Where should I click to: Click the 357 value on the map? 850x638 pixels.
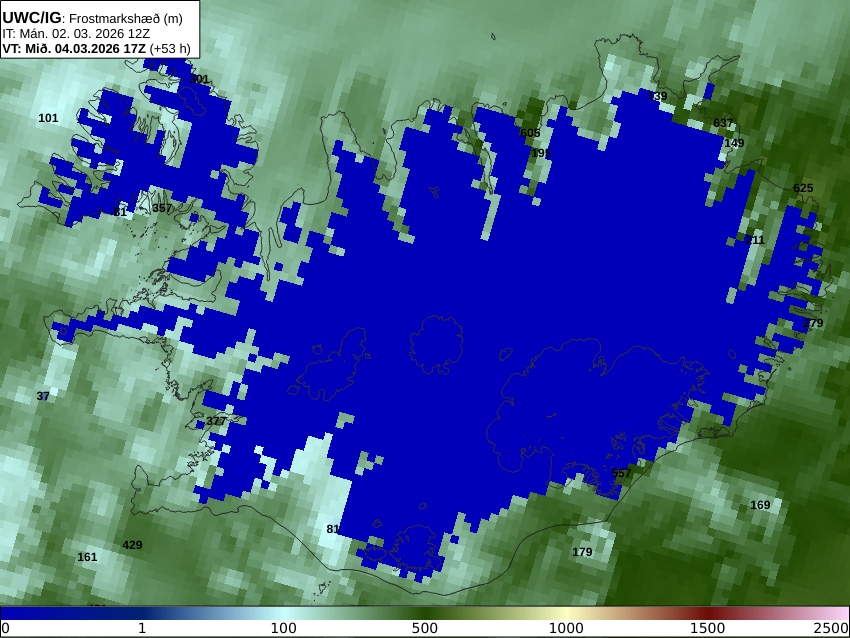pyautogui.click(x=162, y=208)
